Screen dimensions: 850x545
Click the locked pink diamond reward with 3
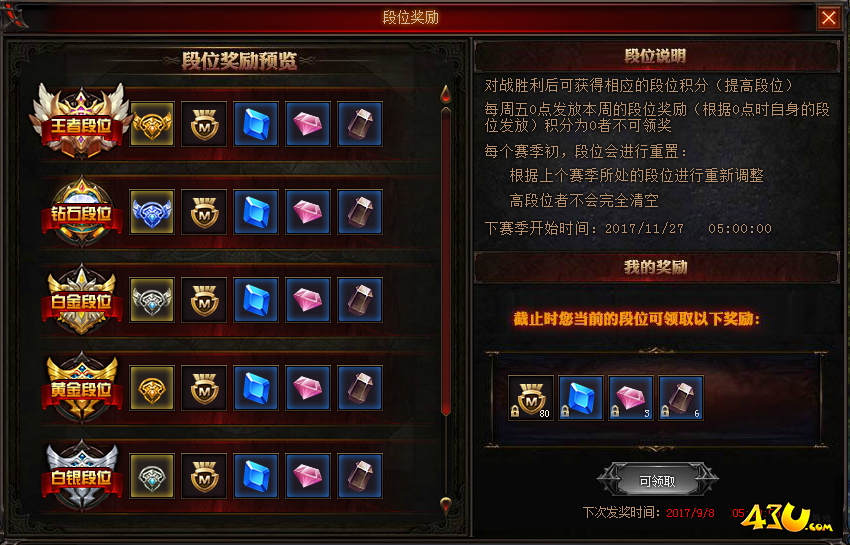point(631,398)
